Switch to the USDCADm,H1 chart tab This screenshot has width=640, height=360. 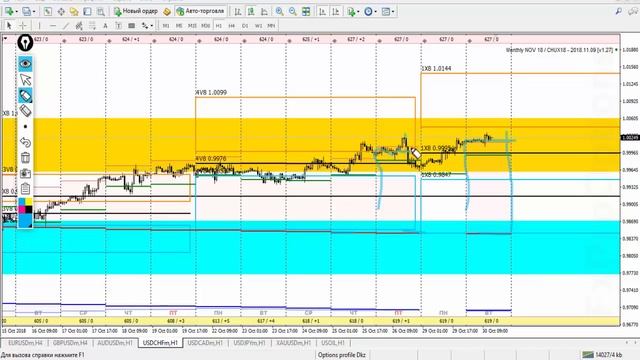pos(205,343)
